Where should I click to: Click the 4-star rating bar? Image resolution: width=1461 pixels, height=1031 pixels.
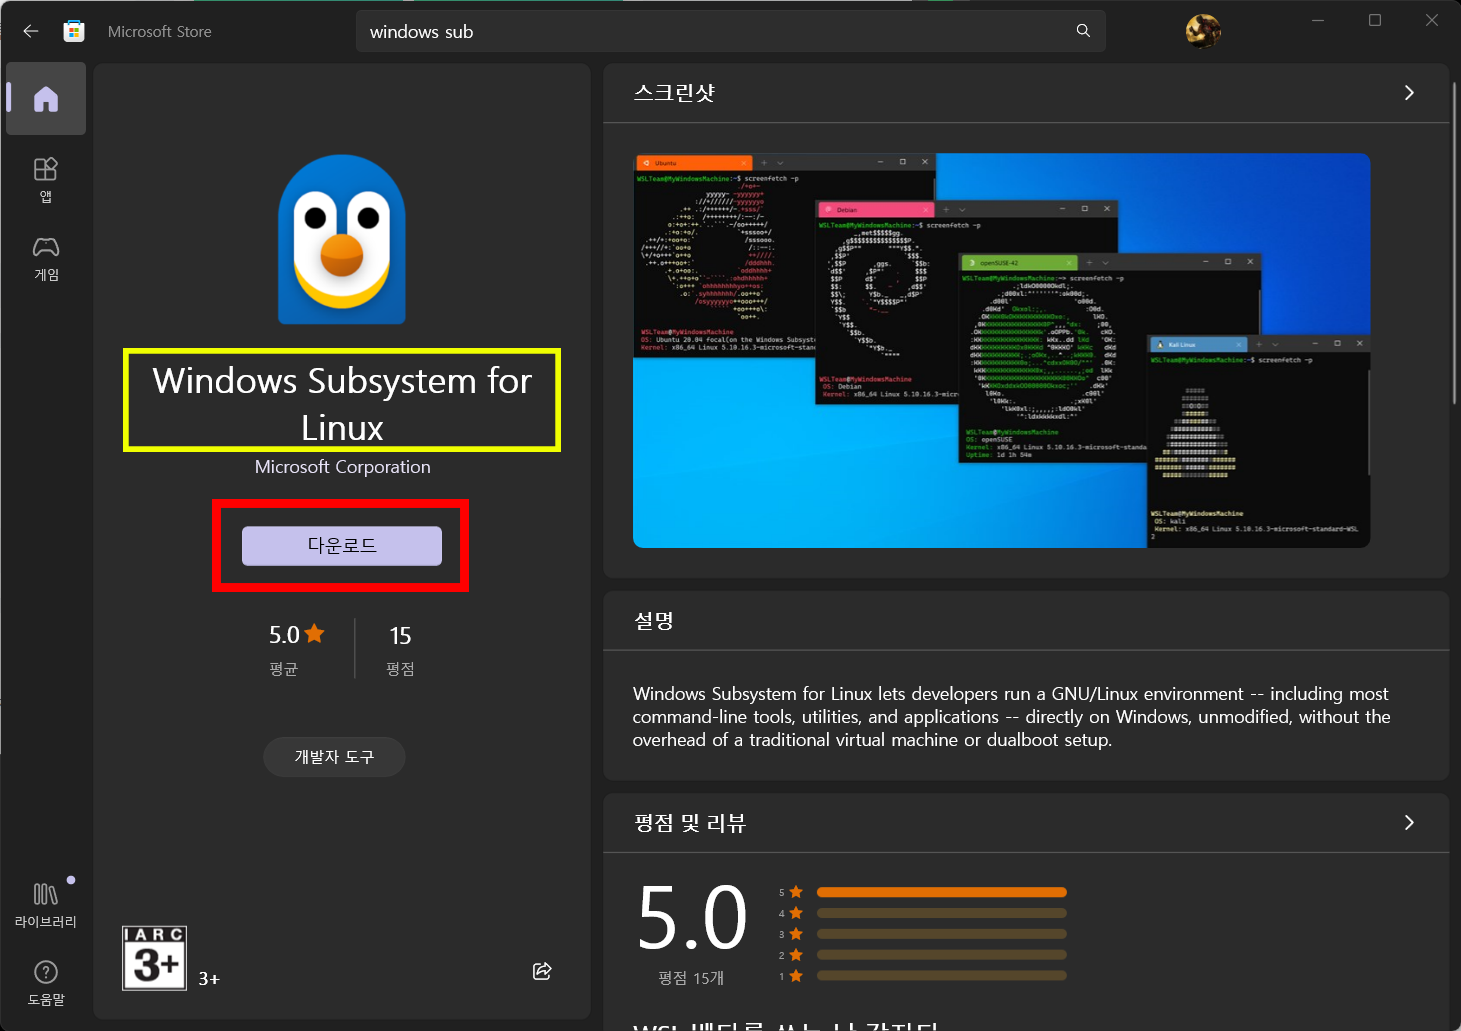click(941, 913)
